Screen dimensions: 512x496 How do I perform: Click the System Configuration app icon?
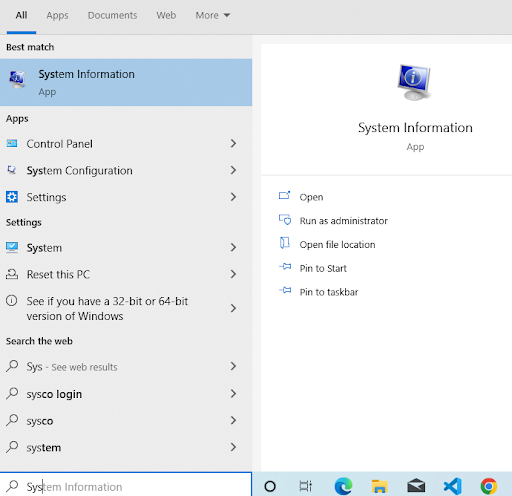pyautogui.click(x=12, y=170)
